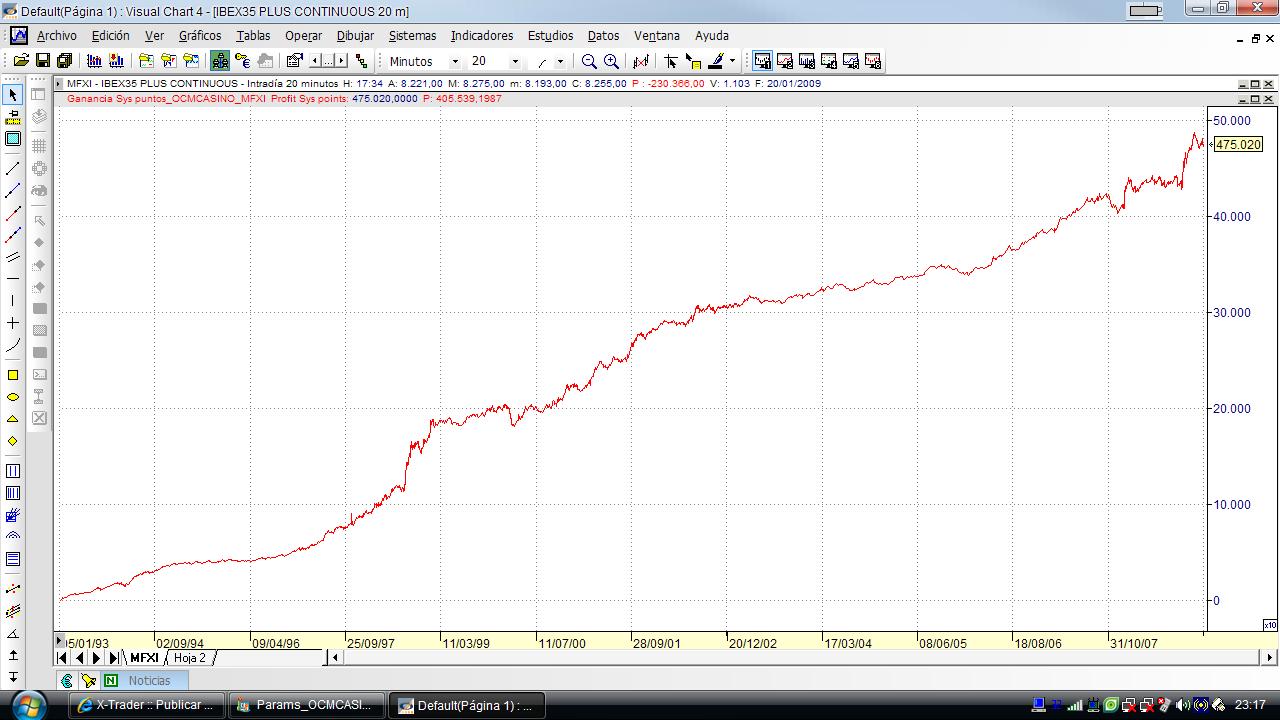Select the yellow rectangle shape tool
Image resolution: width=1280 pixels, height=720 pixels.
(x=13, y=375)
